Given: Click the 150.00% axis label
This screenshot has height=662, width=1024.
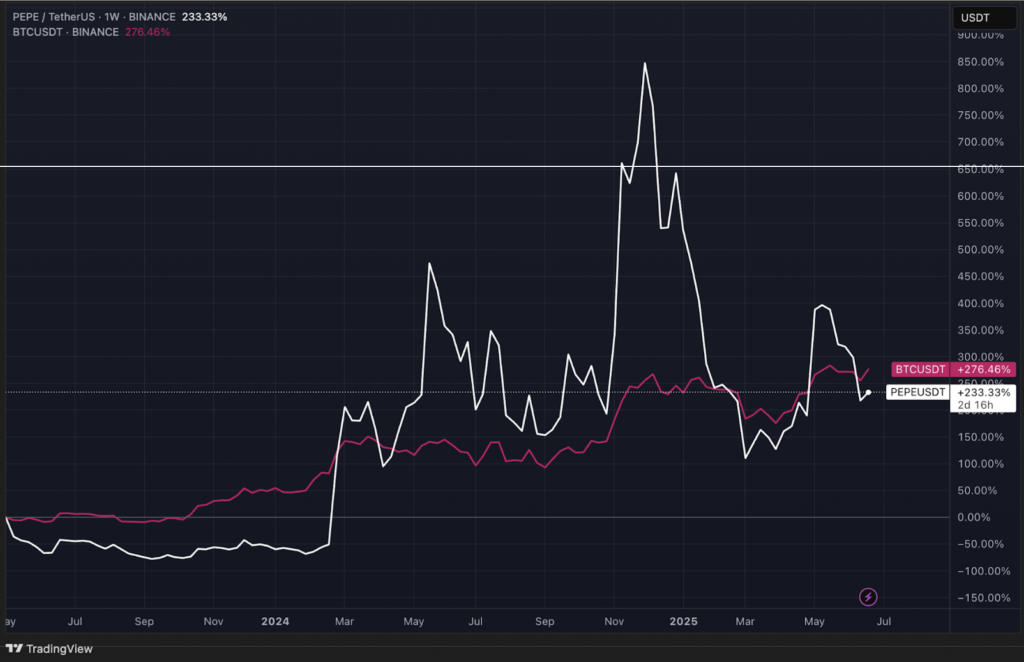Looking at the screenshot, I should click(980, 437).
